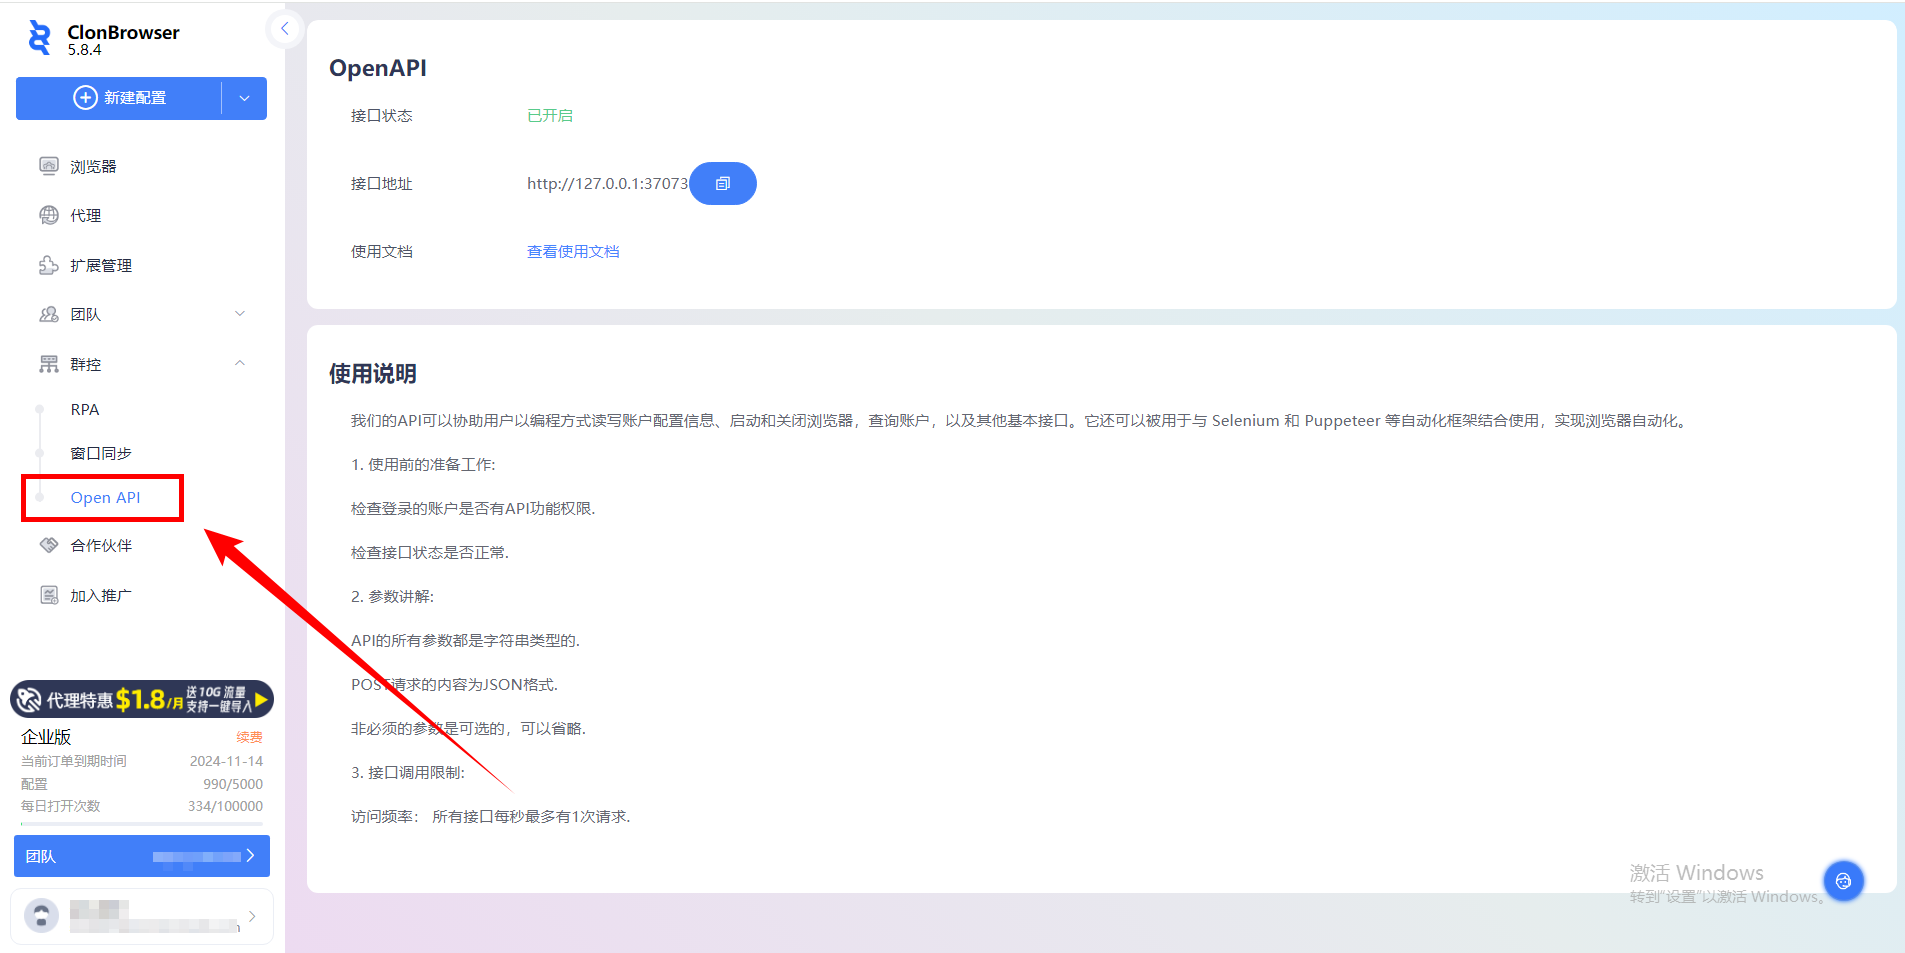Viewport: 1905px width, 953px height.
Task: Click the API address http://127.0.0.1:37073
Action: coord(607,183)
